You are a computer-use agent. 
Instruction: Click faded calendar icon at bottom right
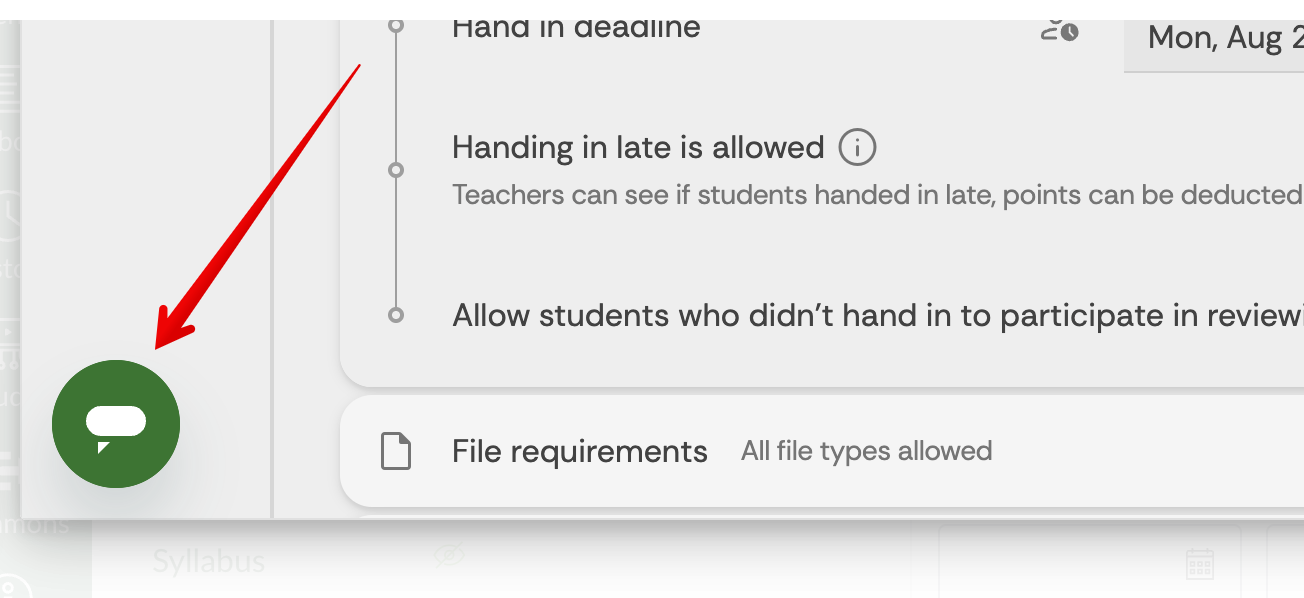[1199, 564]
